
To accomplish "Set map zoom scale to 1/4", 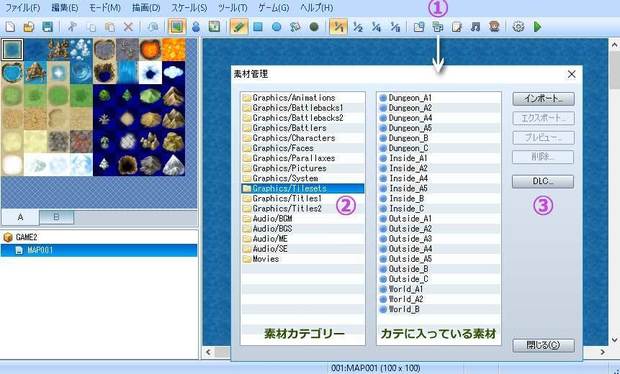I will [376, 27].
